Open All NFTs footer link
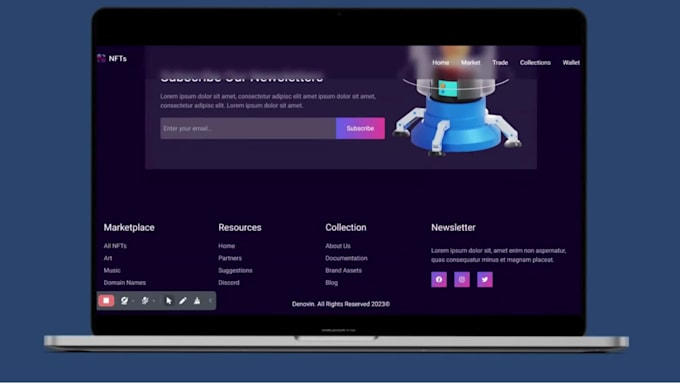680x383 pixels. pyautogui.click(x=115, y=246)
